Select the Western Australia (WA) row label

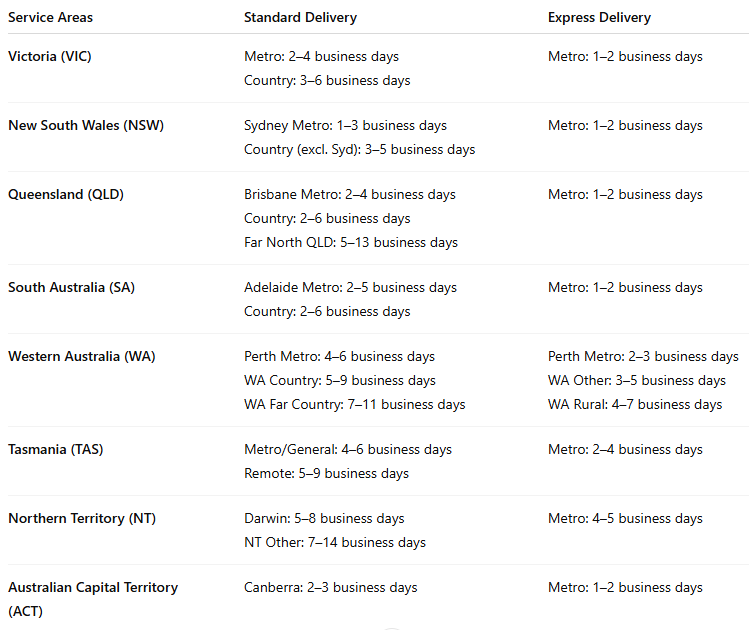click(x=82, y=357)
